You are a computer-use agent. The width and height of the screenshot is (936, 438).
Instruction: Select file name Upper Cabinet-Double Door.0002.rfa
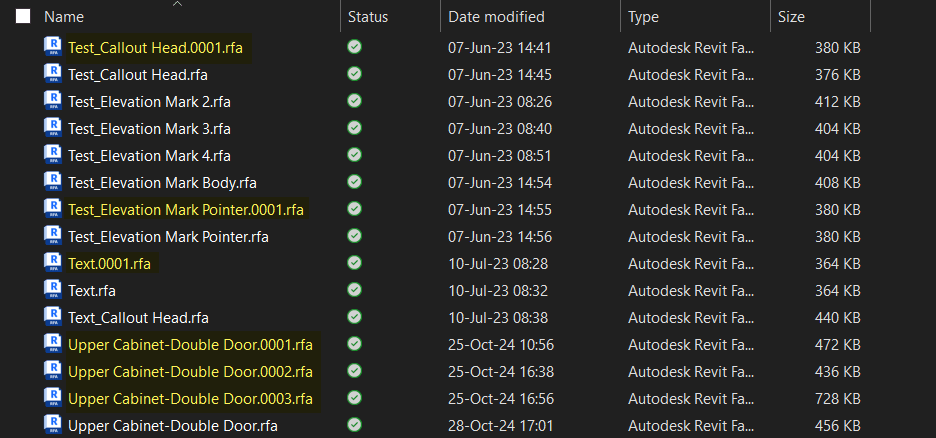pos(190,372)
